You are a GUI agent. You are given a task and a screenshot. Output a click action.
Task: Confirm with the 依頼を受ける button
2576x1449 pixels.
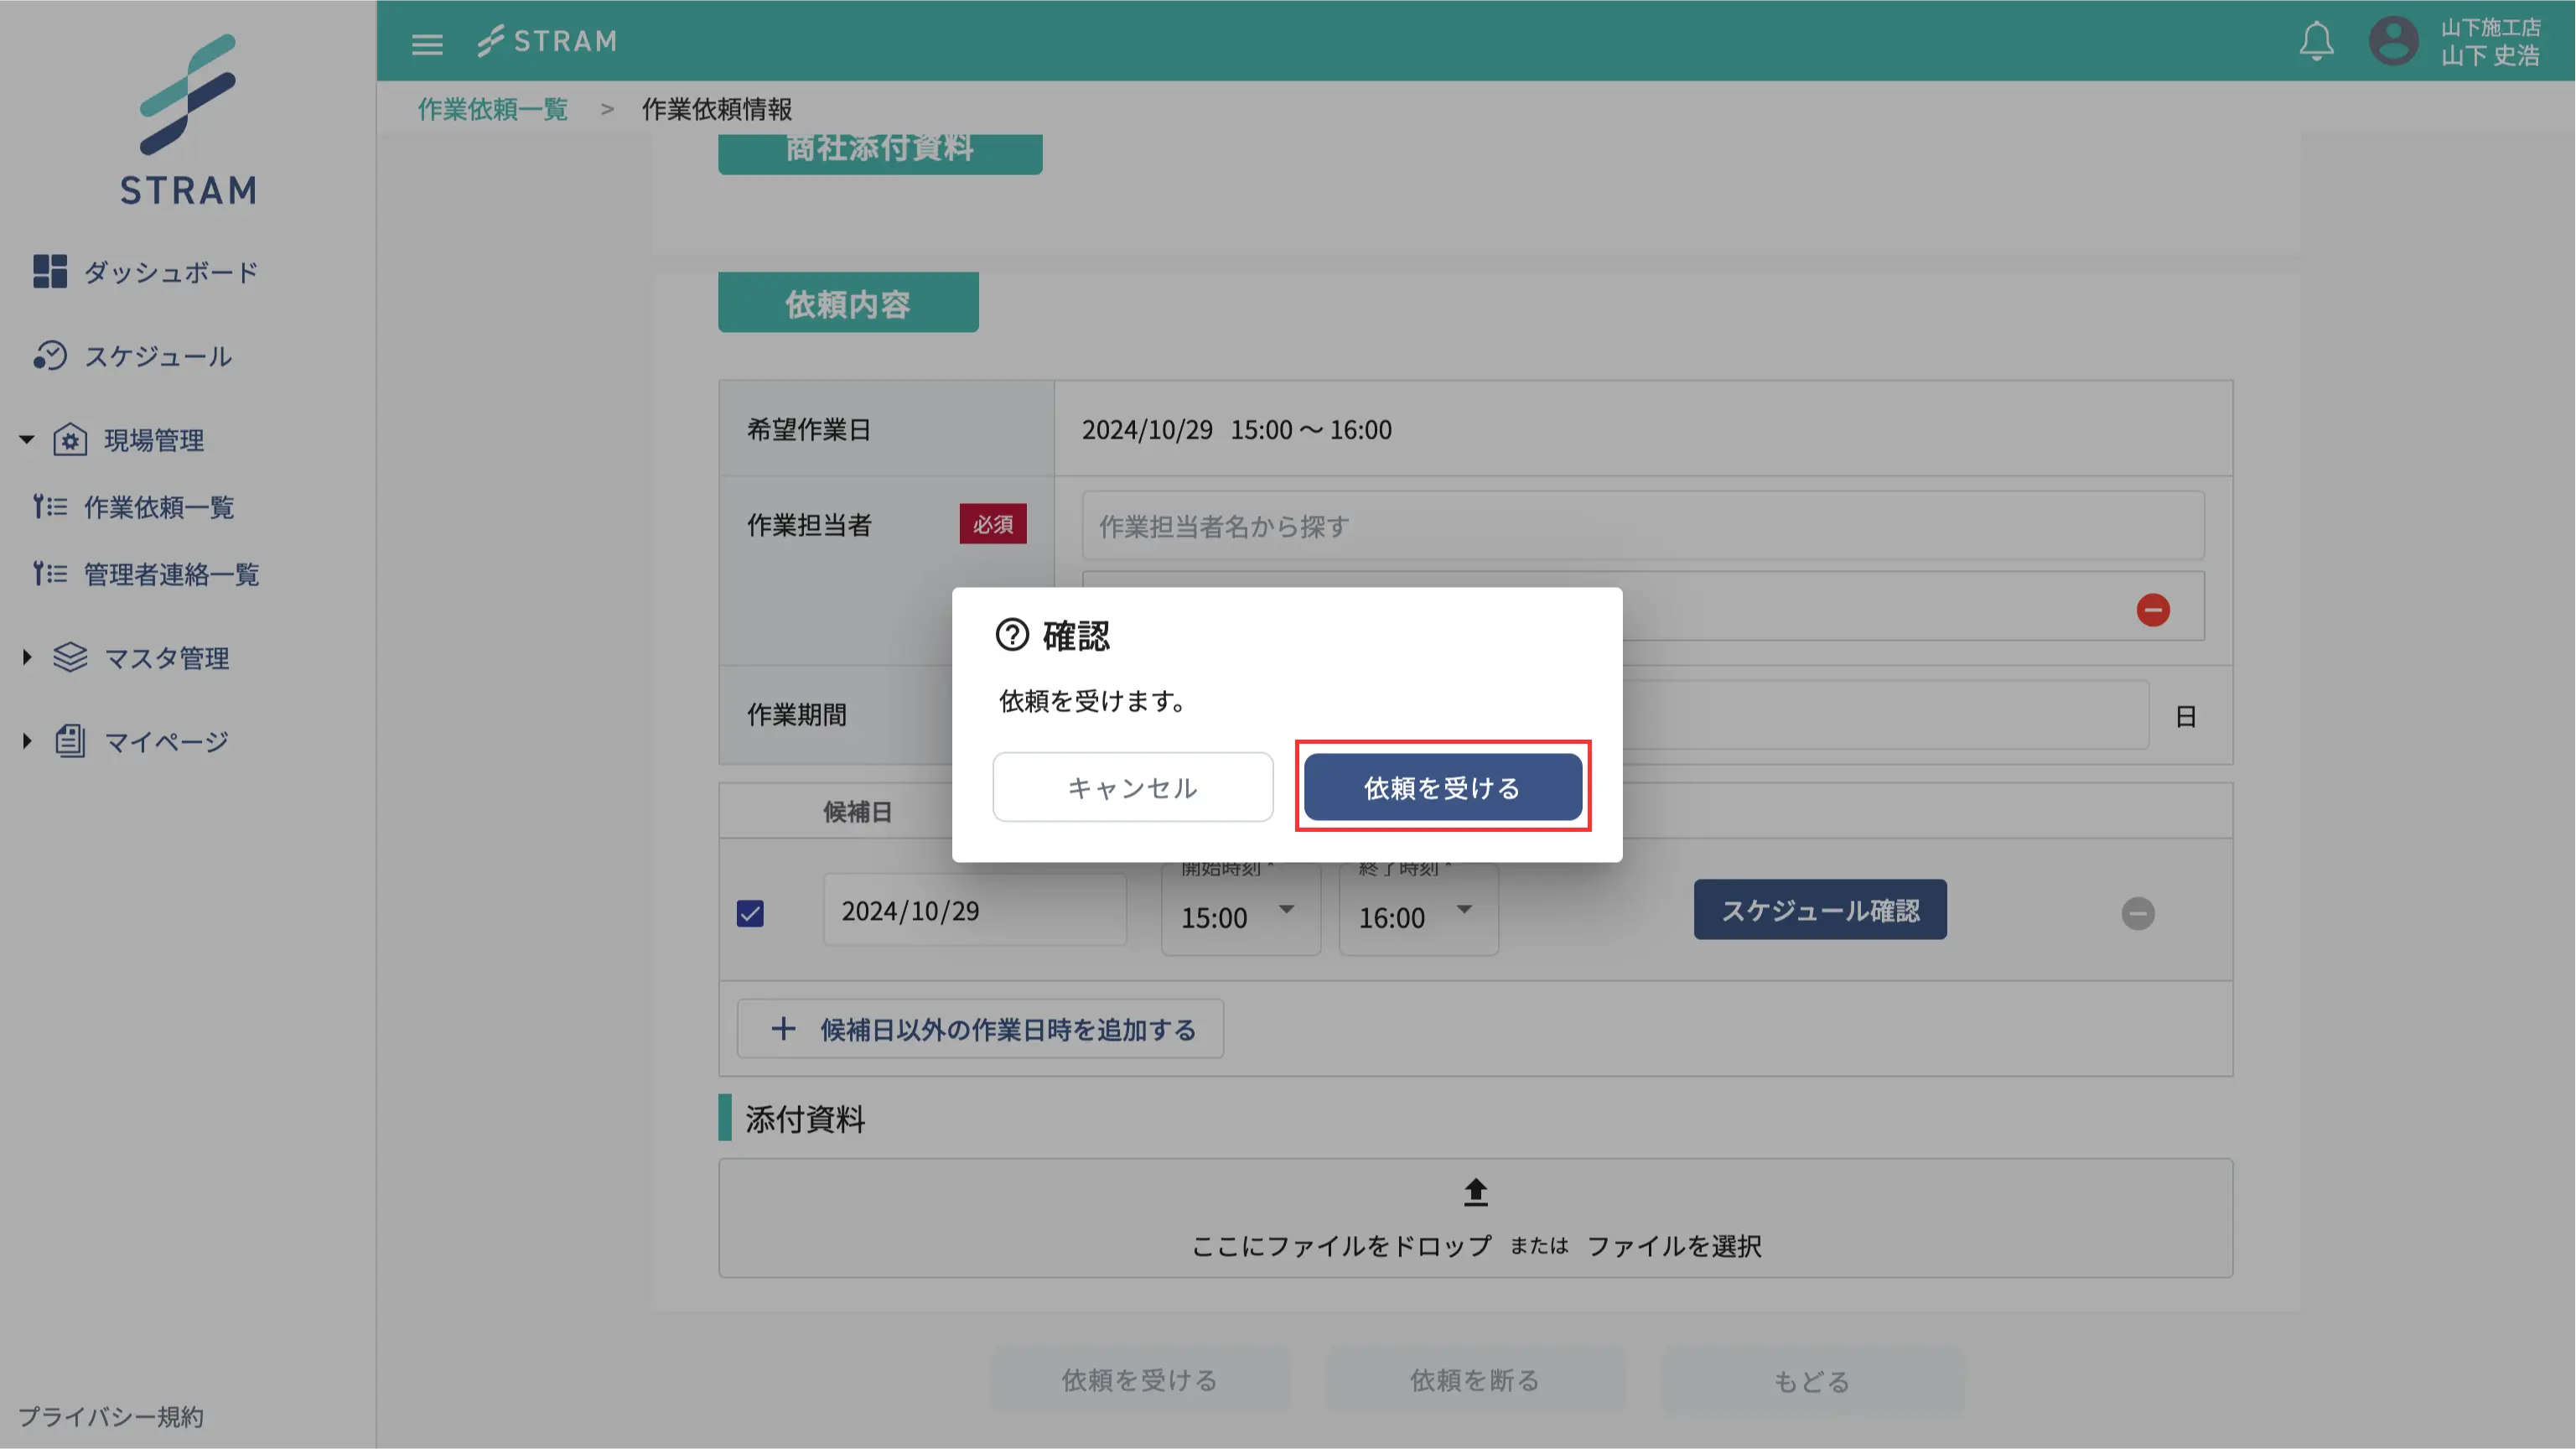1442,787
